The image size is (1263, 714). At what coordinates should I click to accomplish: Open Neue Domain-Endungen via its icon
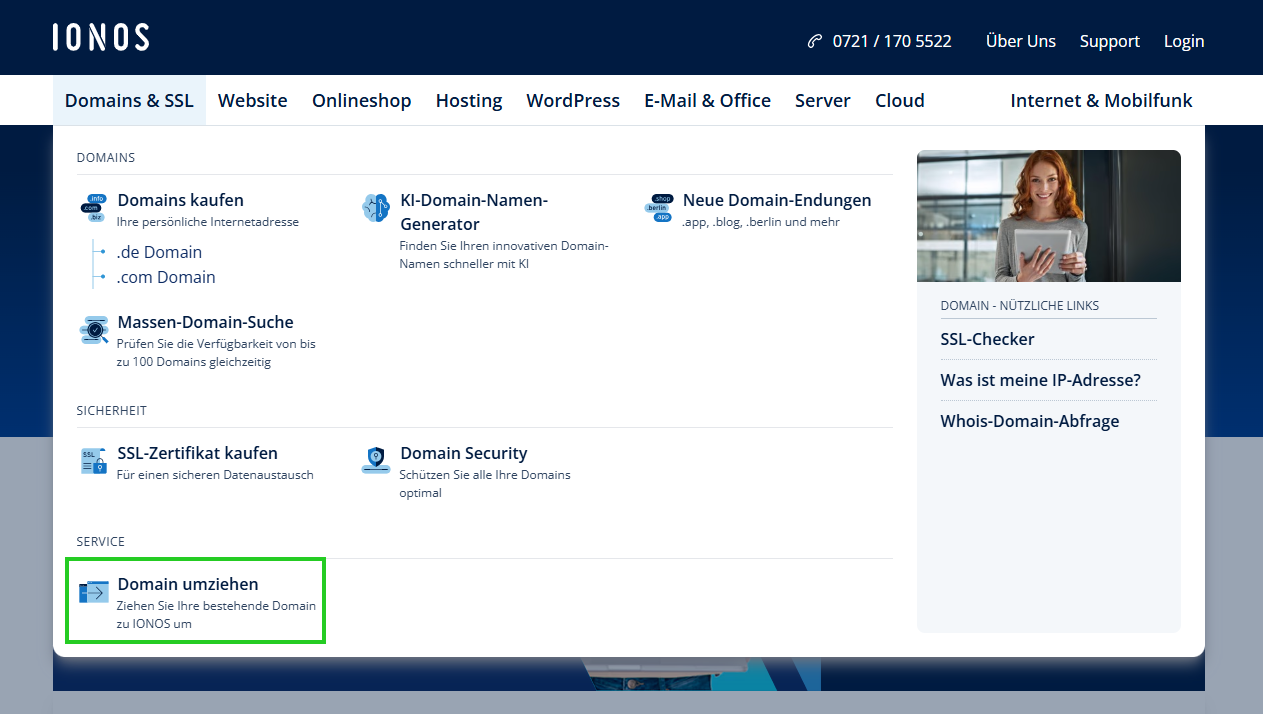click(659, 208)
